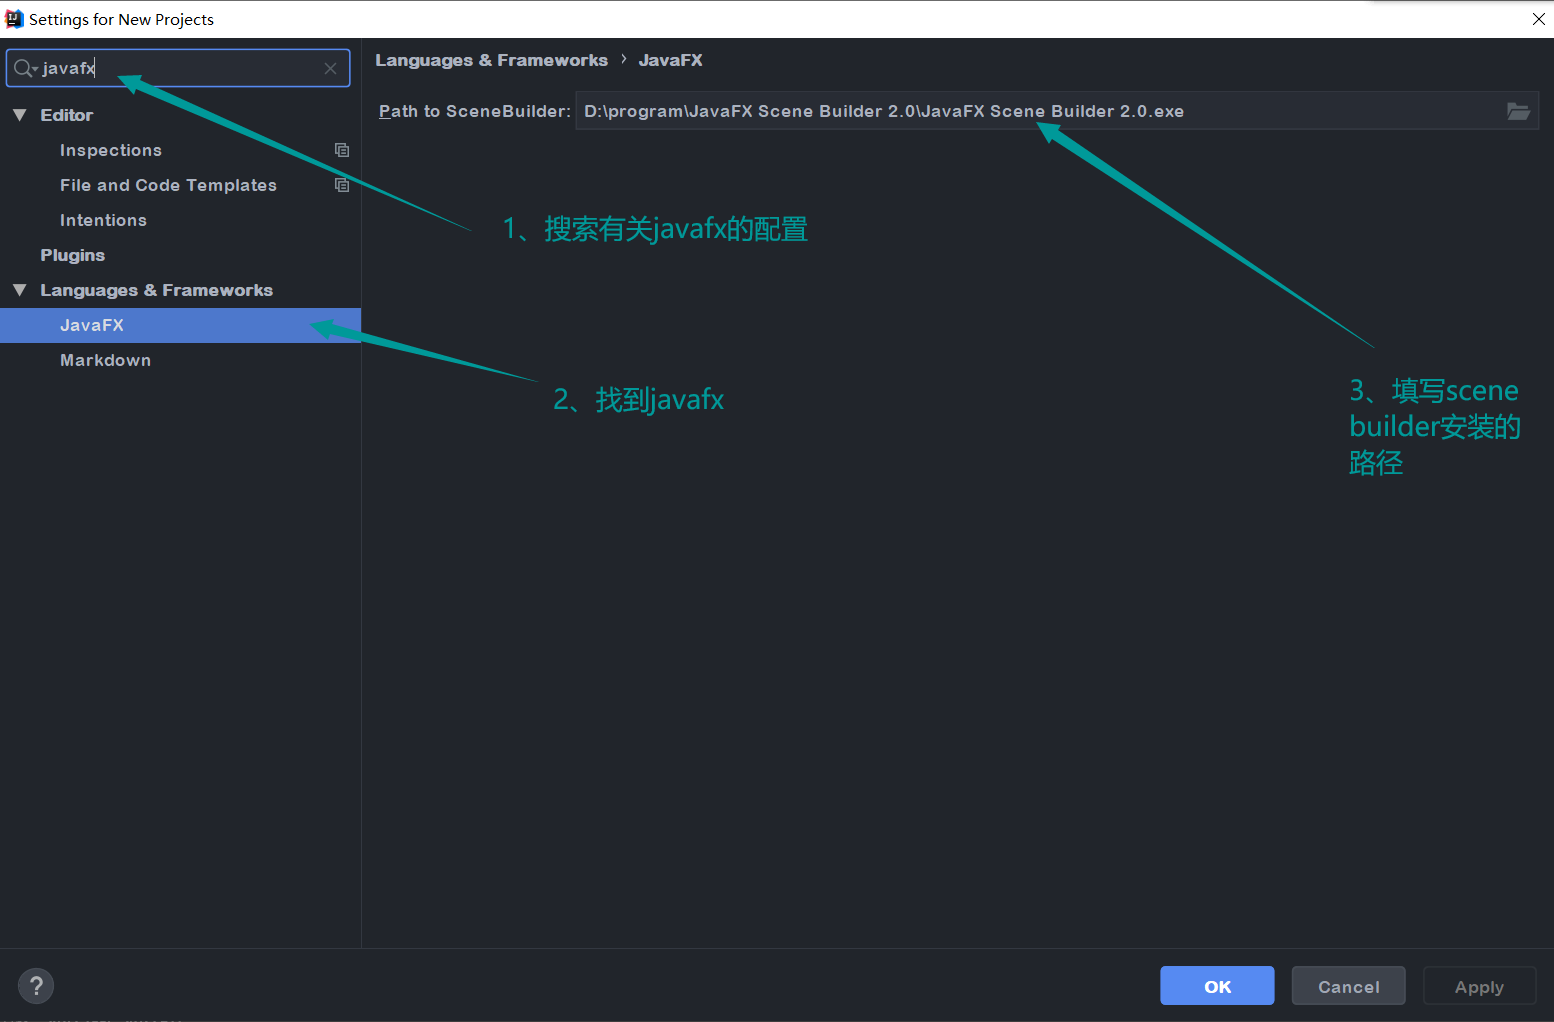The height and width of the screenshot is (1022, 1554).
Task: Click the Languages & Frameworks breadcrumb
Action: point(491,60)
